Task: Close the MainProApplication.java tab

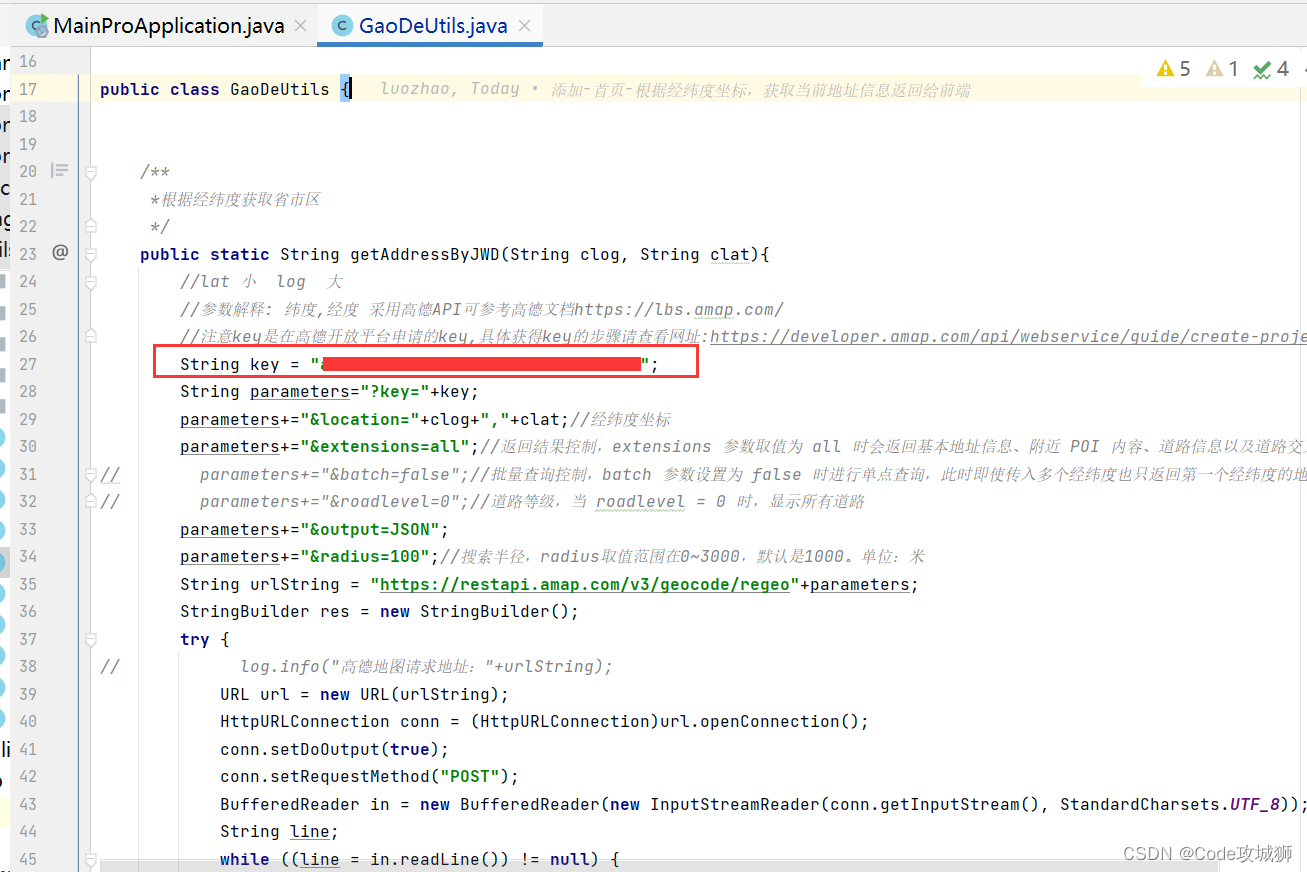Action: [x=300, y=25]
